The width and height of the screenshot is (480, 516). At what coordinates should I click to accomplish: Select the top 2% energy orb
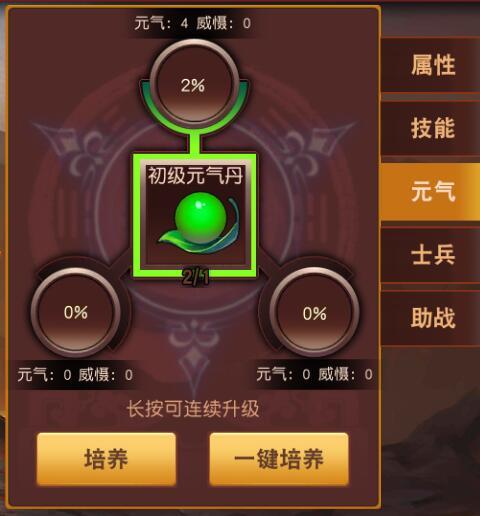point(194,84)
